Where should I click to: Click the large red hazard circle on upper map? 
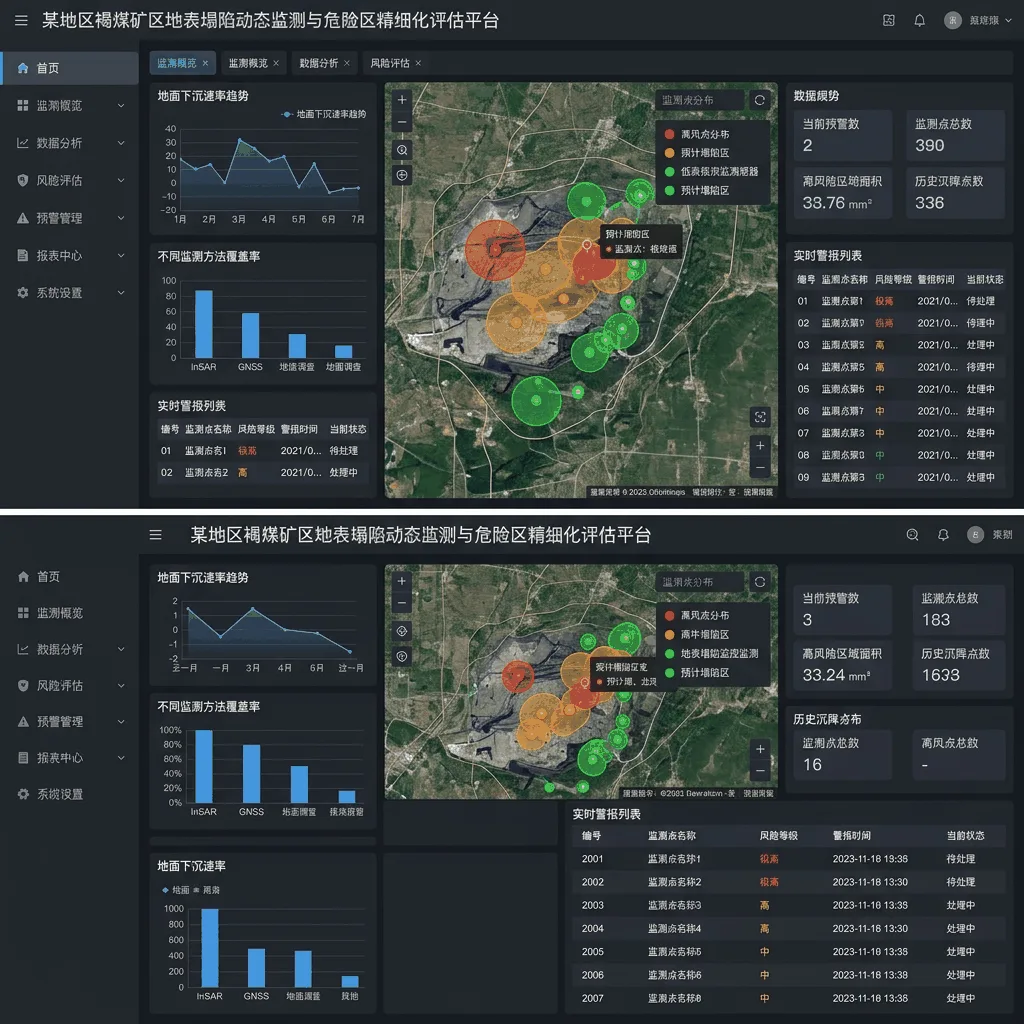(x=495, y=249)
